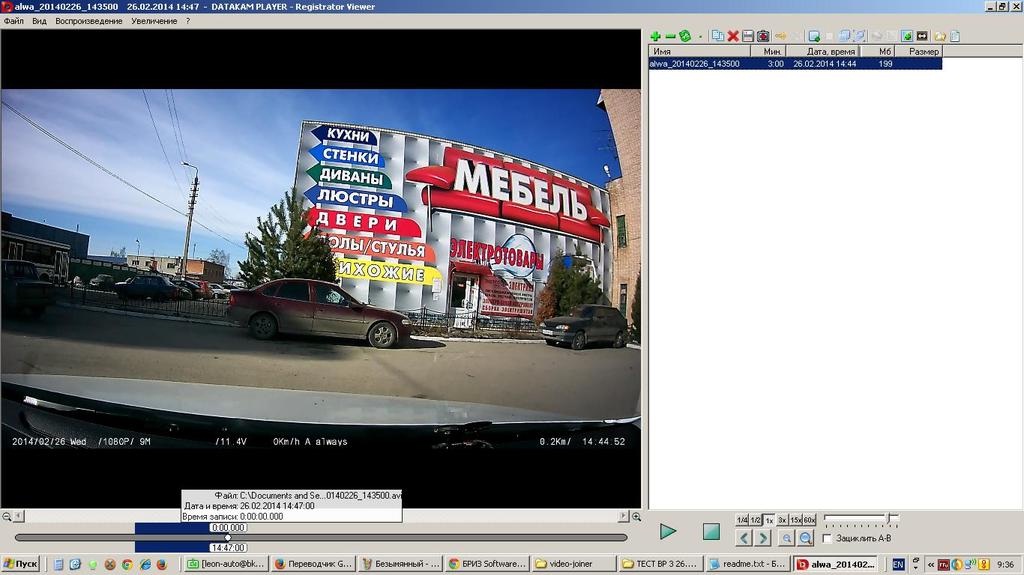Click the green minus remove file icon
This screenshot has height=575, width=1024.
coord(670,36)
